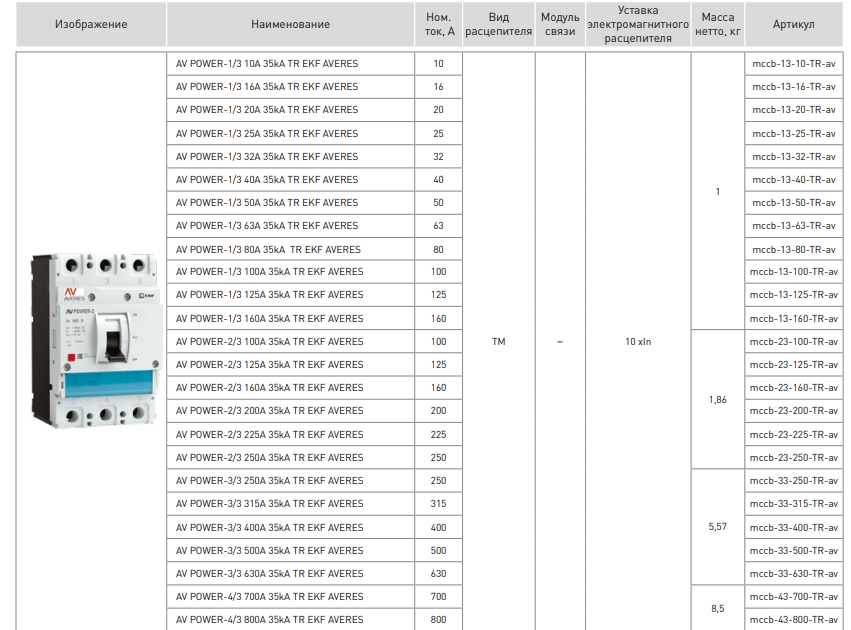This screenshot has width=851, height=630.
Task: Click the net mass value "8,5"
Action: pyautogui.click(x=717, y=609)
